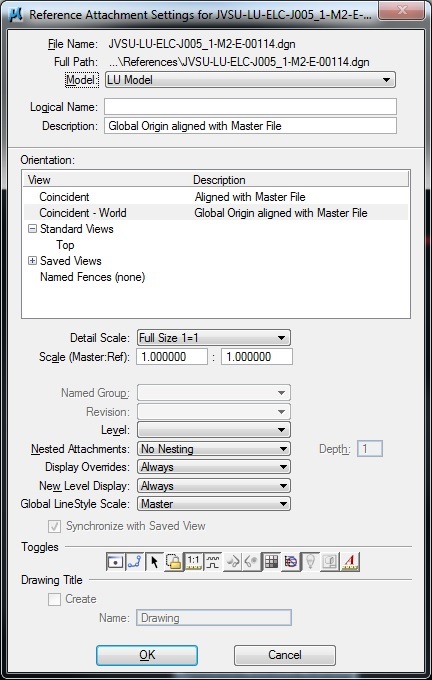Viewport: 432px width, 680px height.
Task: Collapse the Standard Views tree node
Action: [32, 229]
